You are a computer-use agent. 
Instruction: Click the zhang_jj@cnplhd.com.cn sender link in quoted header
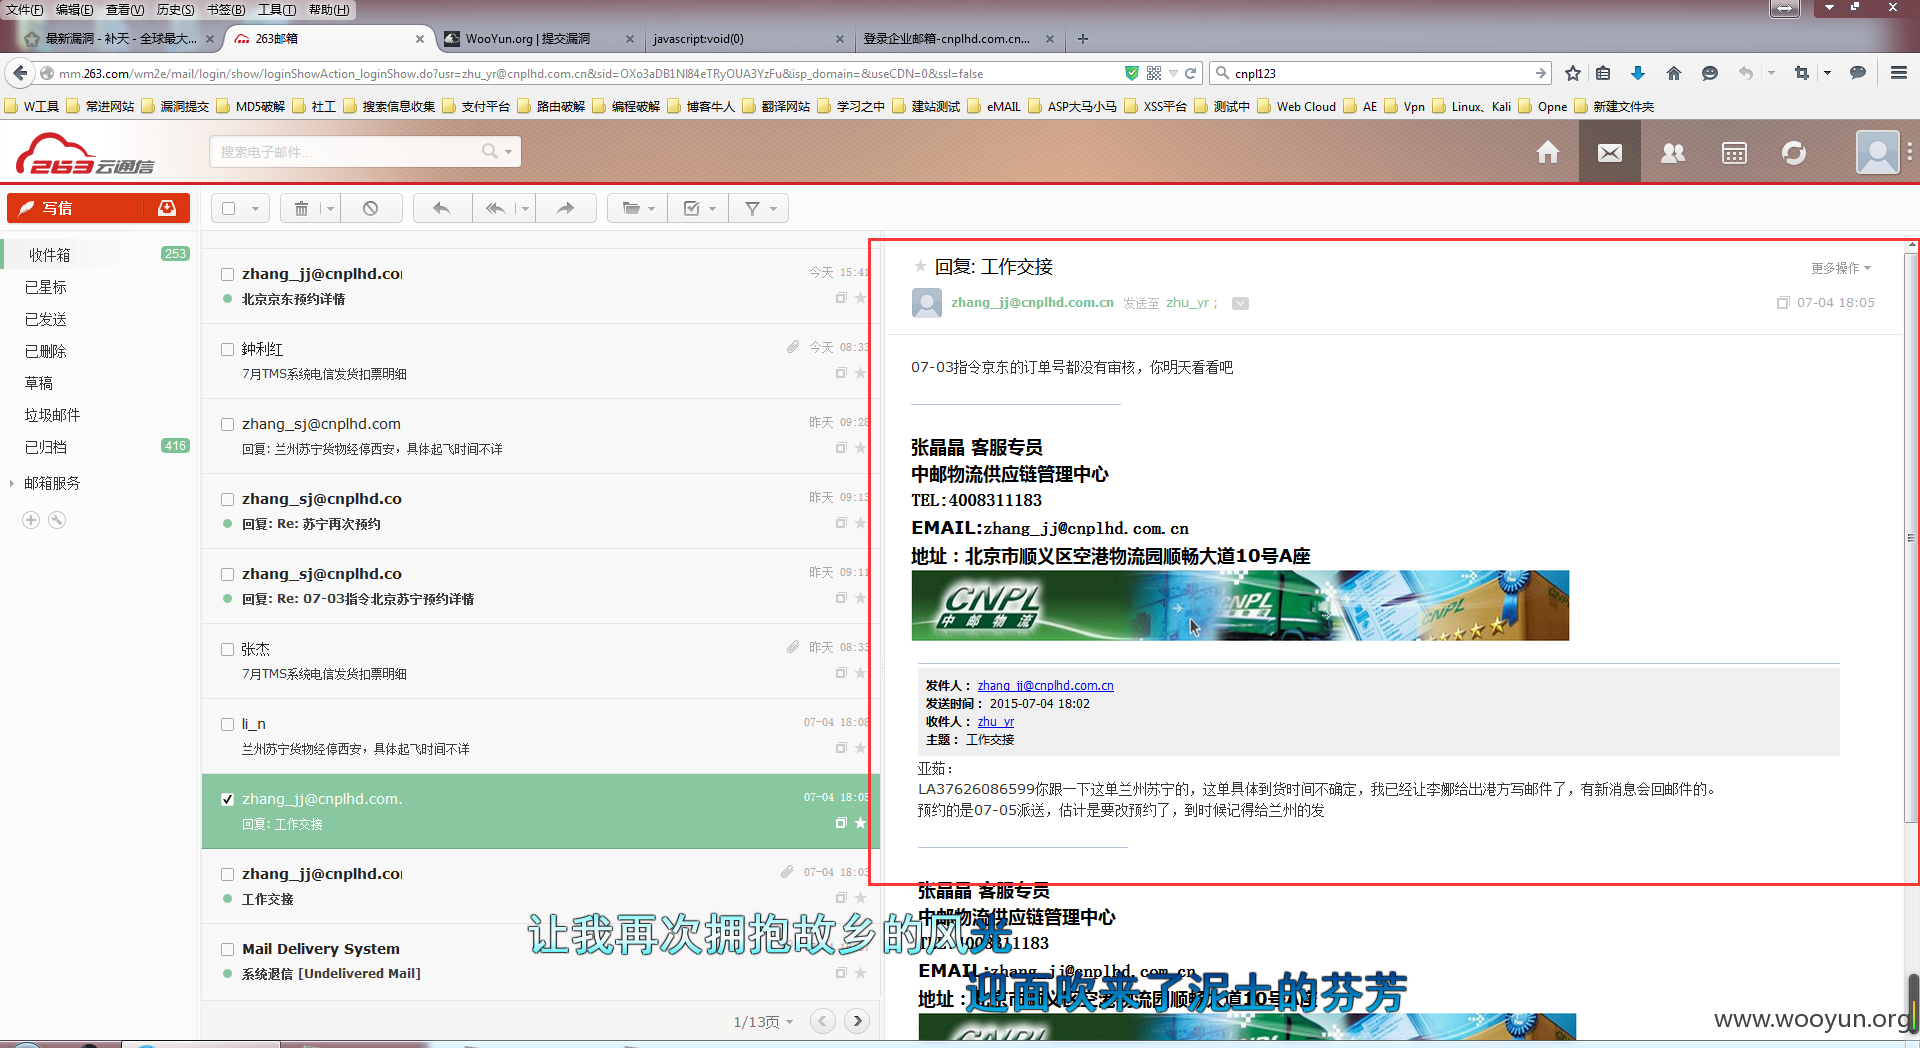(1045, 685)
